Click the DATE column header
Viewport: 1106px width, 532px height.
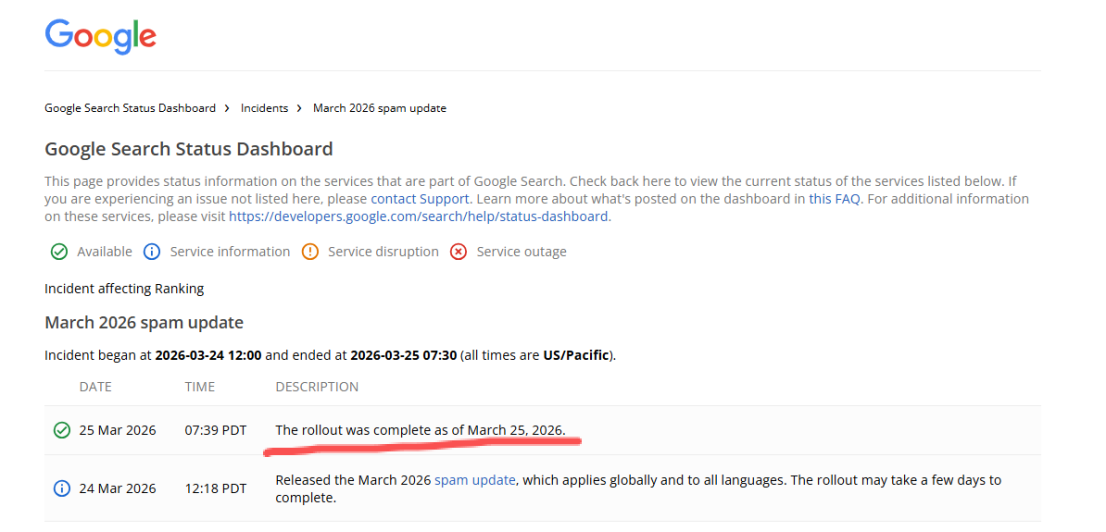[x=95, y=387]
